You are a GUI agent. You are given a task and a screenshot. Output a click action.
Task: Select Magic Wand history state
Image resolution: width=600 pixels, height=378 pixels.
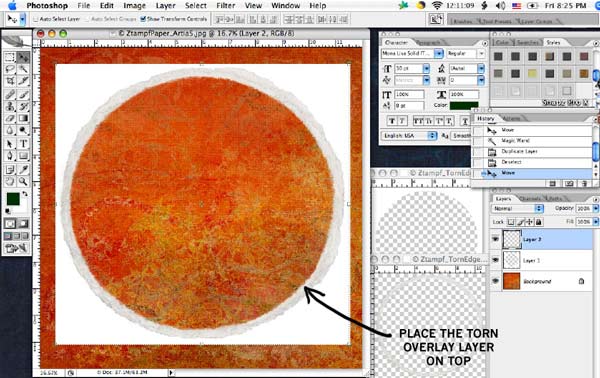coord(532,141)
